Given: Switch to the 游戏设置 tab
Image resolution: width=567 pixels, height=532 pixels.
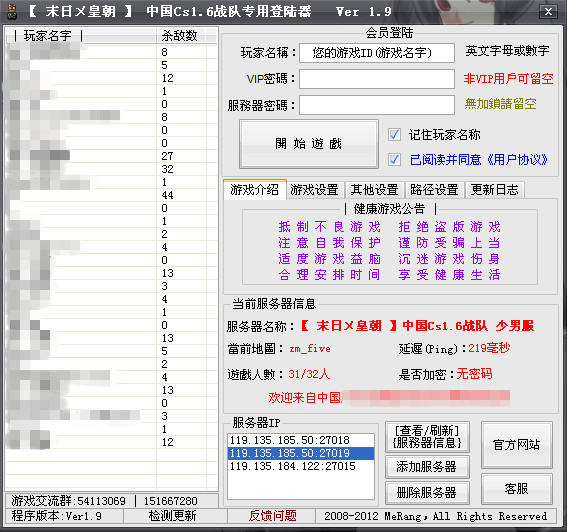Looking at the screenshot, I should point(314,190).
